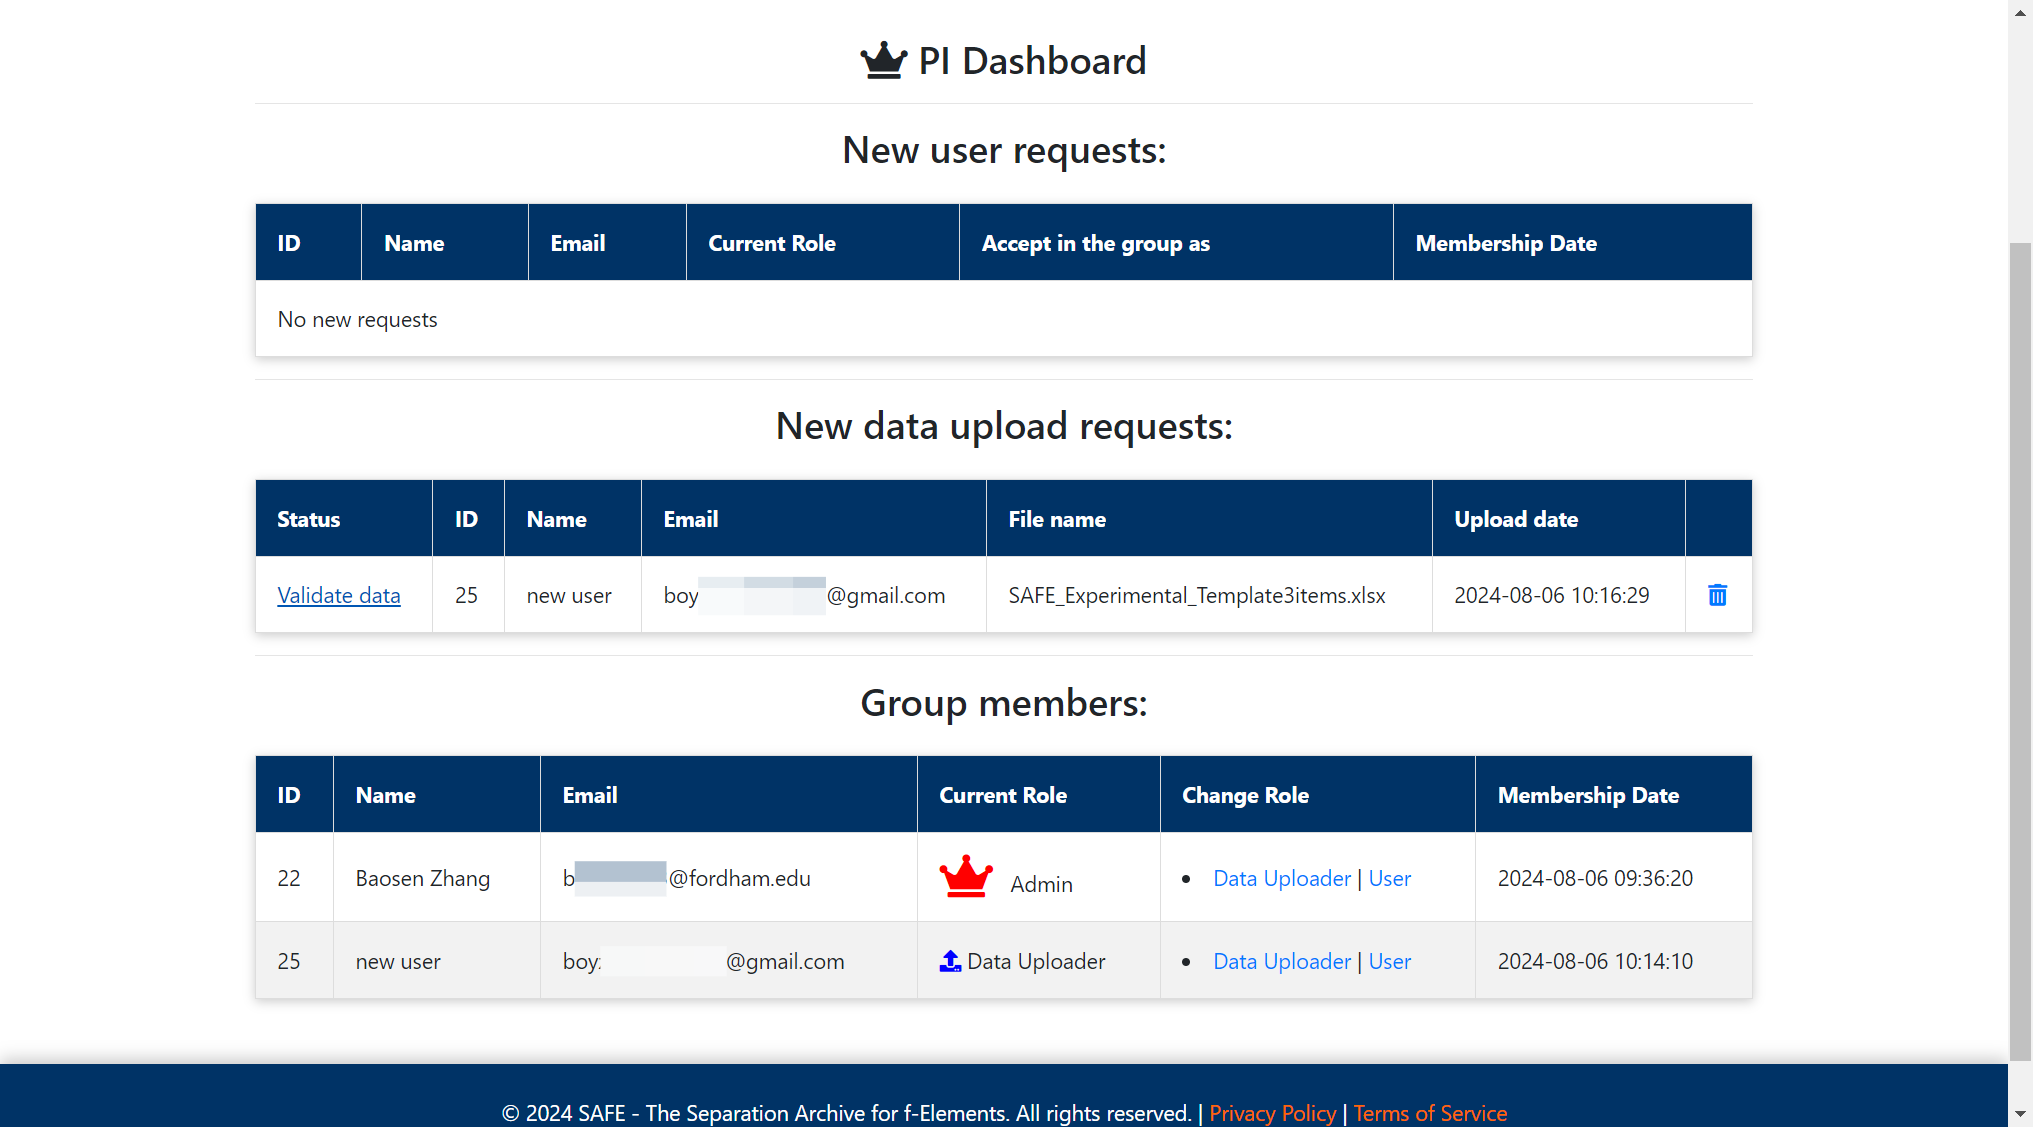Screen dimensions: 2033x1127
Task: Click ID 22 in the Group members table
Action: [289, 878]
